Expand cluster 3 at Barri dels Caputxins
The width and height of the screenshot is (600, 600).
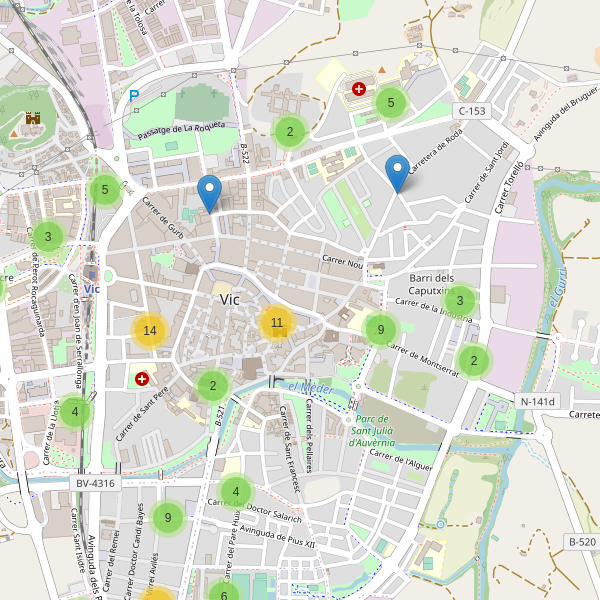tap(460, 301)
